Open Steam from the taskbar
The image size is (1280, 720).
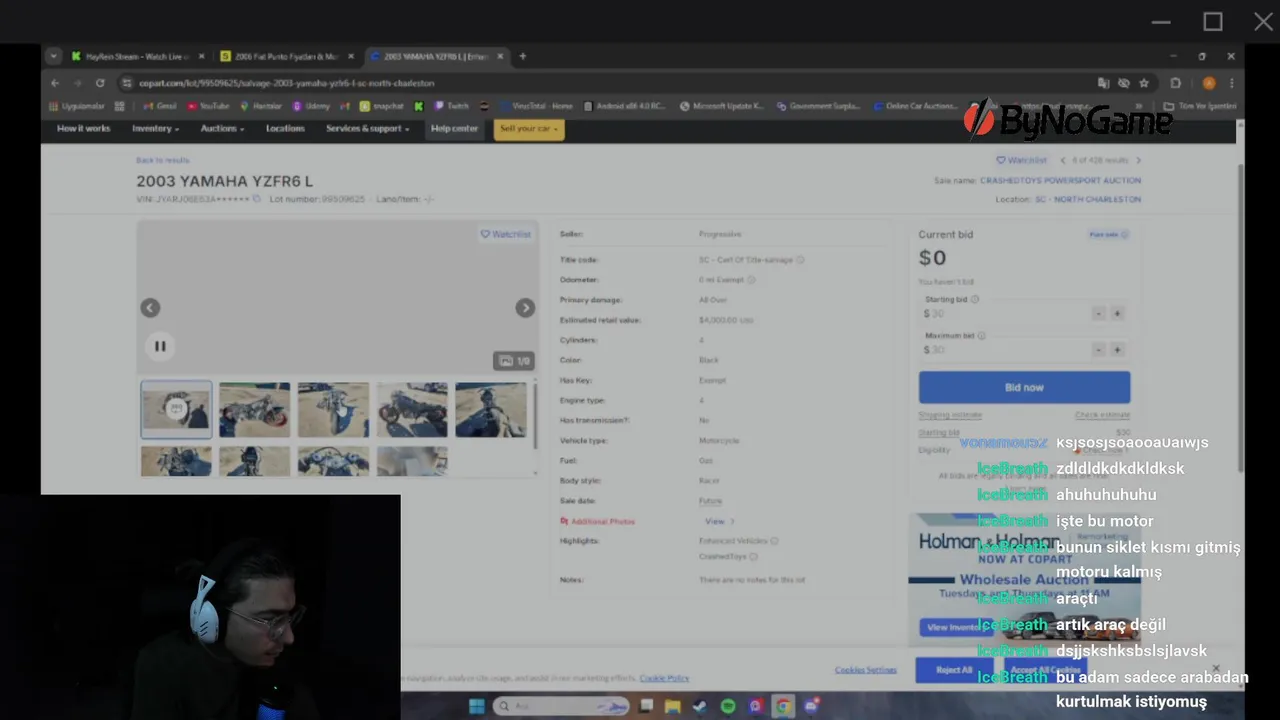tap(700, 706)
